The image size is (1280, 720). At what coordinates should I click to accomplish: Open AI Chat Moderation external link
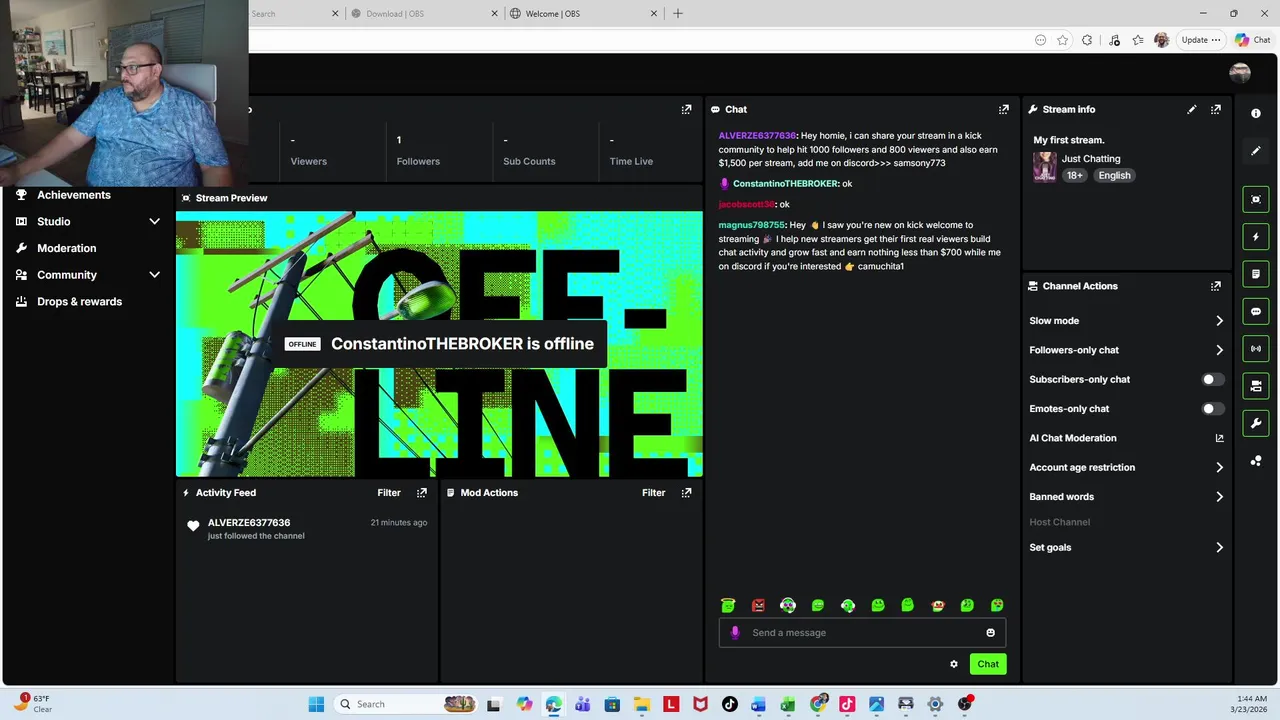pos(1219,438)
